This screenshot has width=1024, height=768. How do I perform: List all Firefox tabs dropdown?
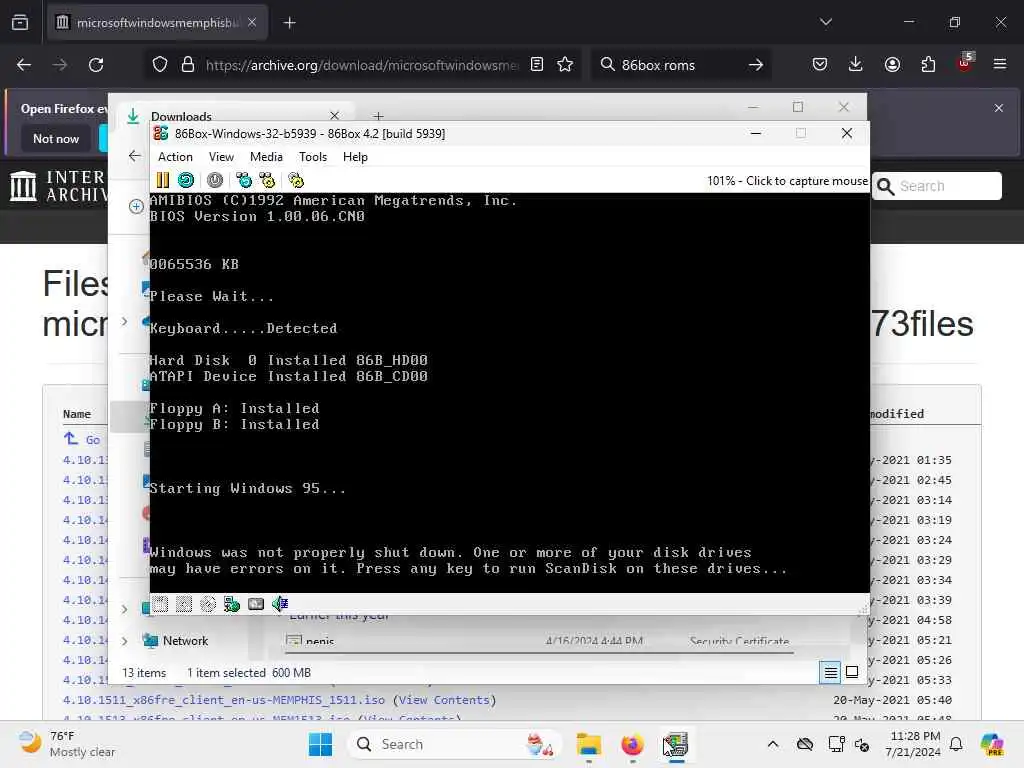[x=825, y=22]
